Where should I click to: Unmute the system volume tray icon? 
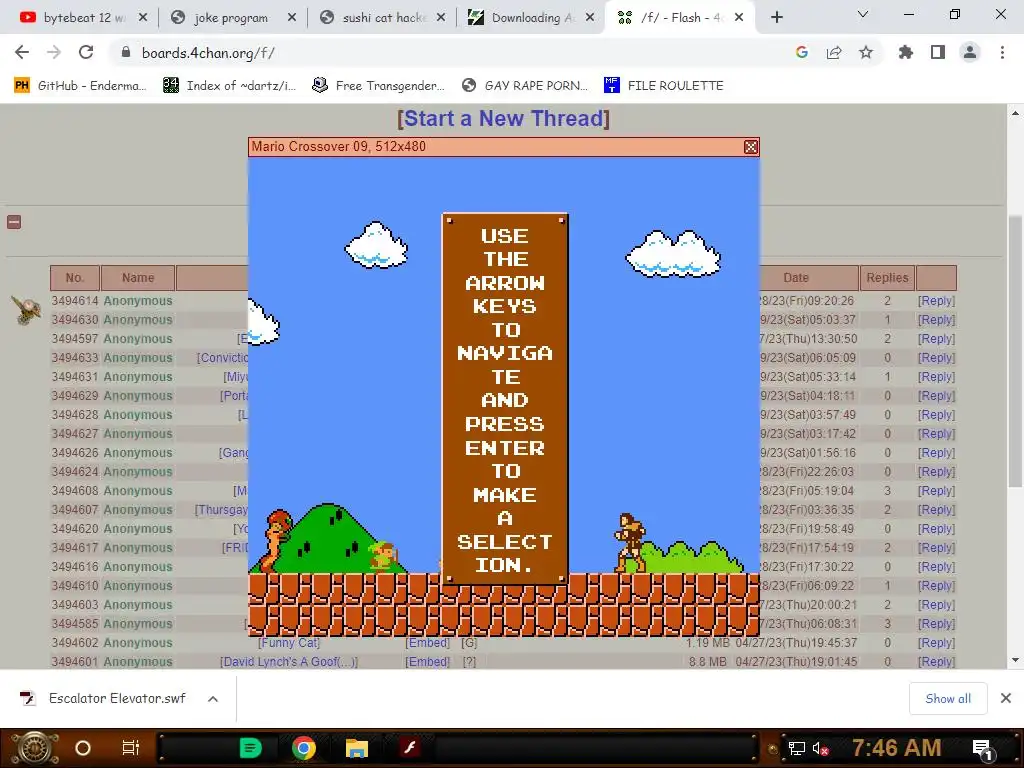coord(820,748)
